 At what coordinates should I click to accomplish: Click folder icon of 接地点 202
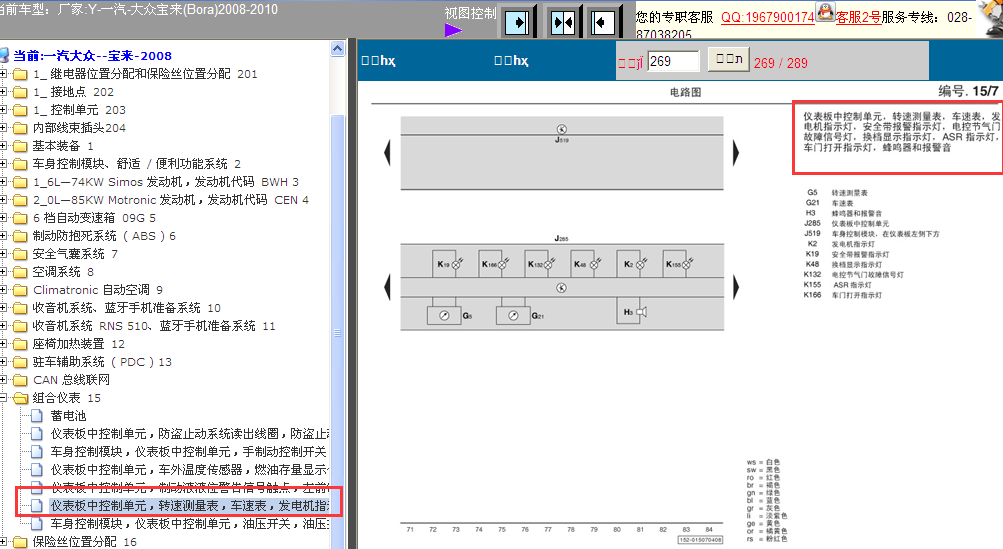click(20, 92)
